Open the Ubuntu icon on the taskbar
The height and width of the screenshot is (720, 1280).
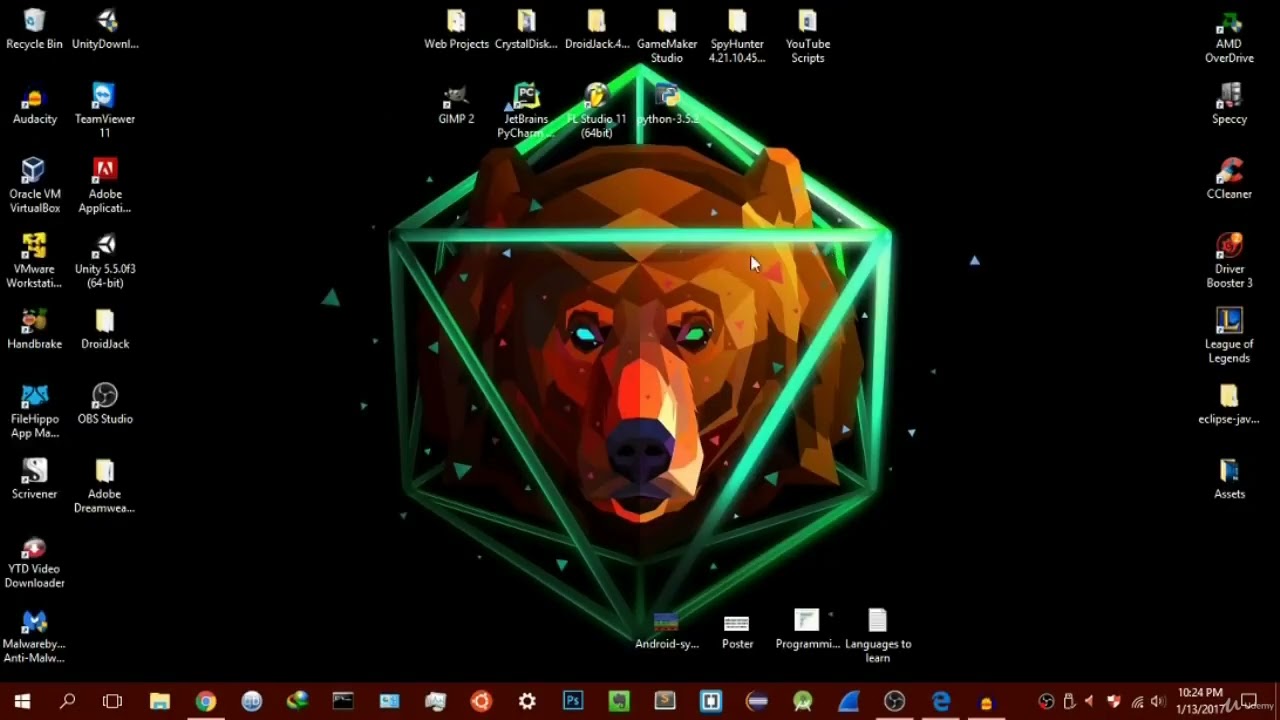point(481,701)
